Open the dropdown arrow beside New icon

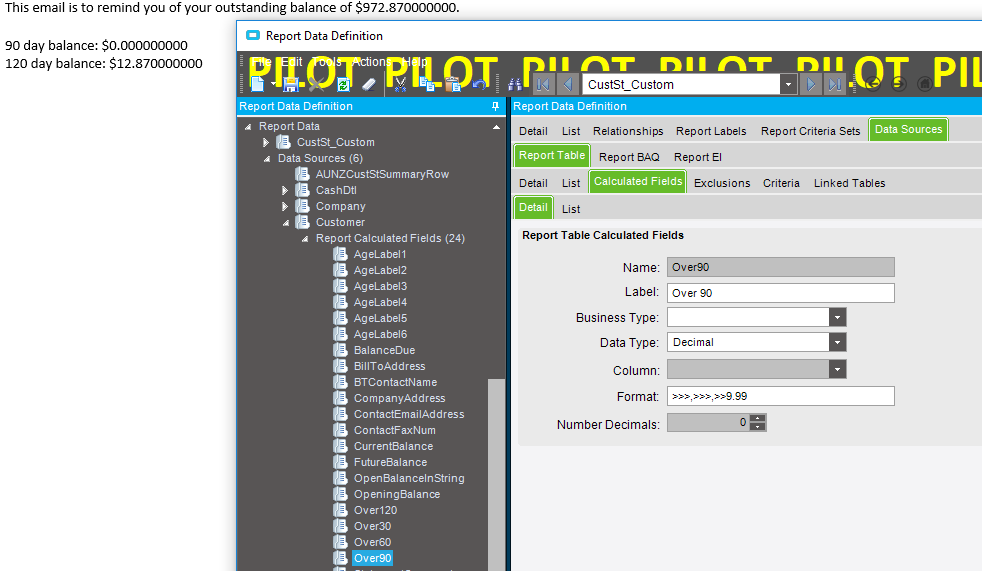[273, 84]
